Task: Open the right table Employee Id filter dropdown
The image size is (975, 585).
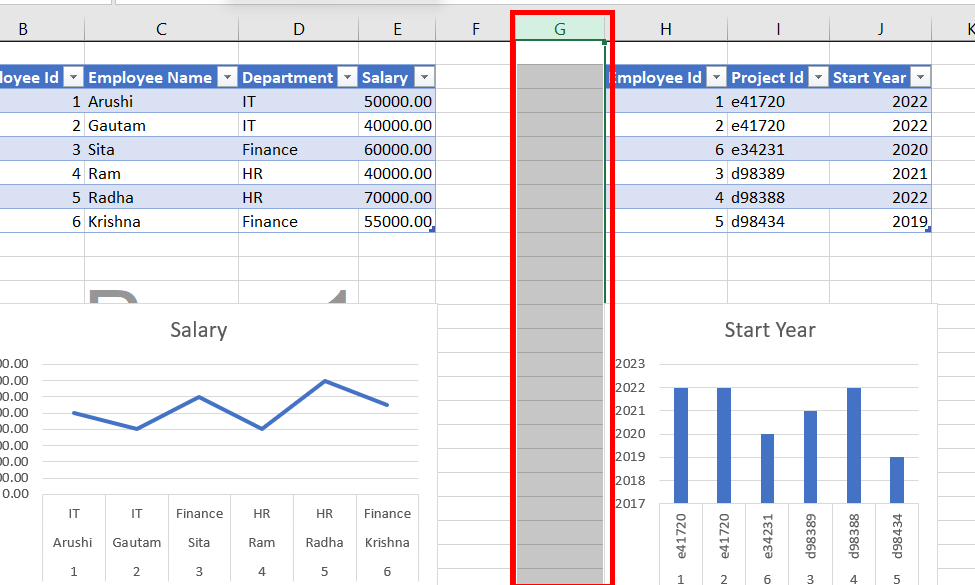Action: (x=716, y=77)
